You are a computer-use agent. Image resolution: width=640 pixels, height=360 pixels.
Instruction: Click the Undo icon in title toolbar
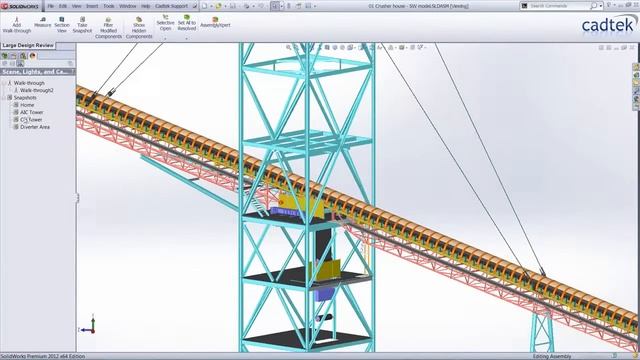click(261, 6)
